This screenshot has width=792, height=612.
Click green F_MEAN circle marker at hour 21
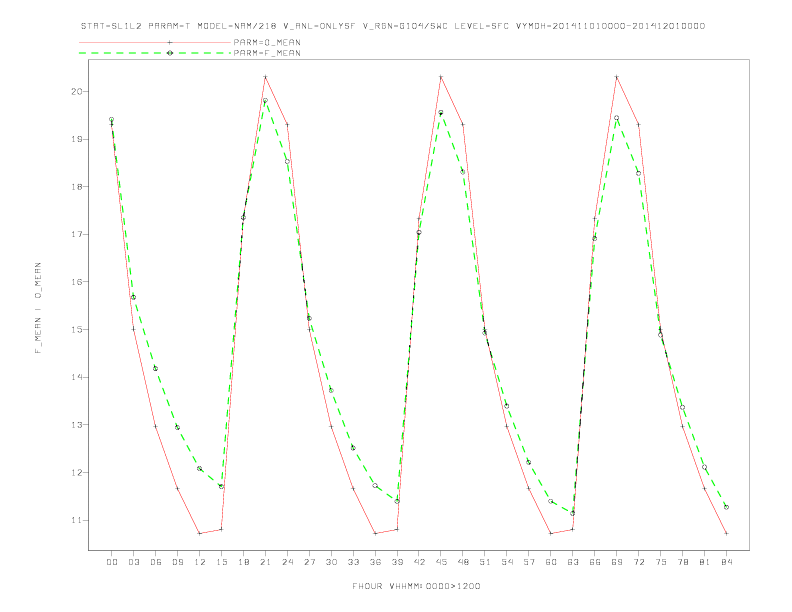click(265, 100)
